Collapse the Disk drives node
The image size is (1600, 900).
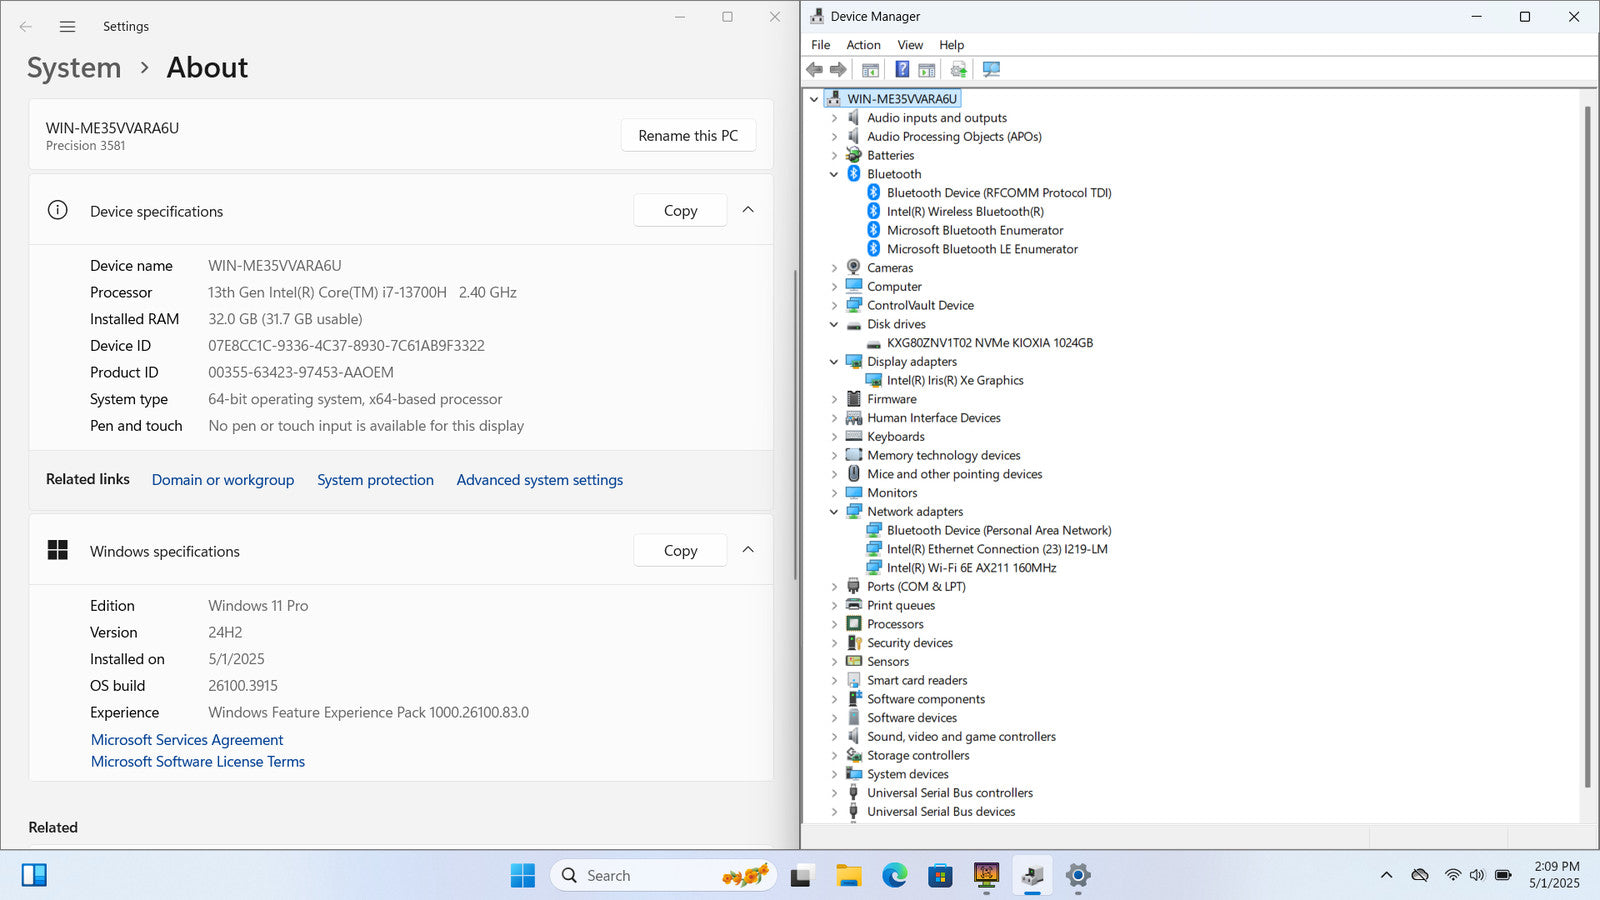click(834, 324)
